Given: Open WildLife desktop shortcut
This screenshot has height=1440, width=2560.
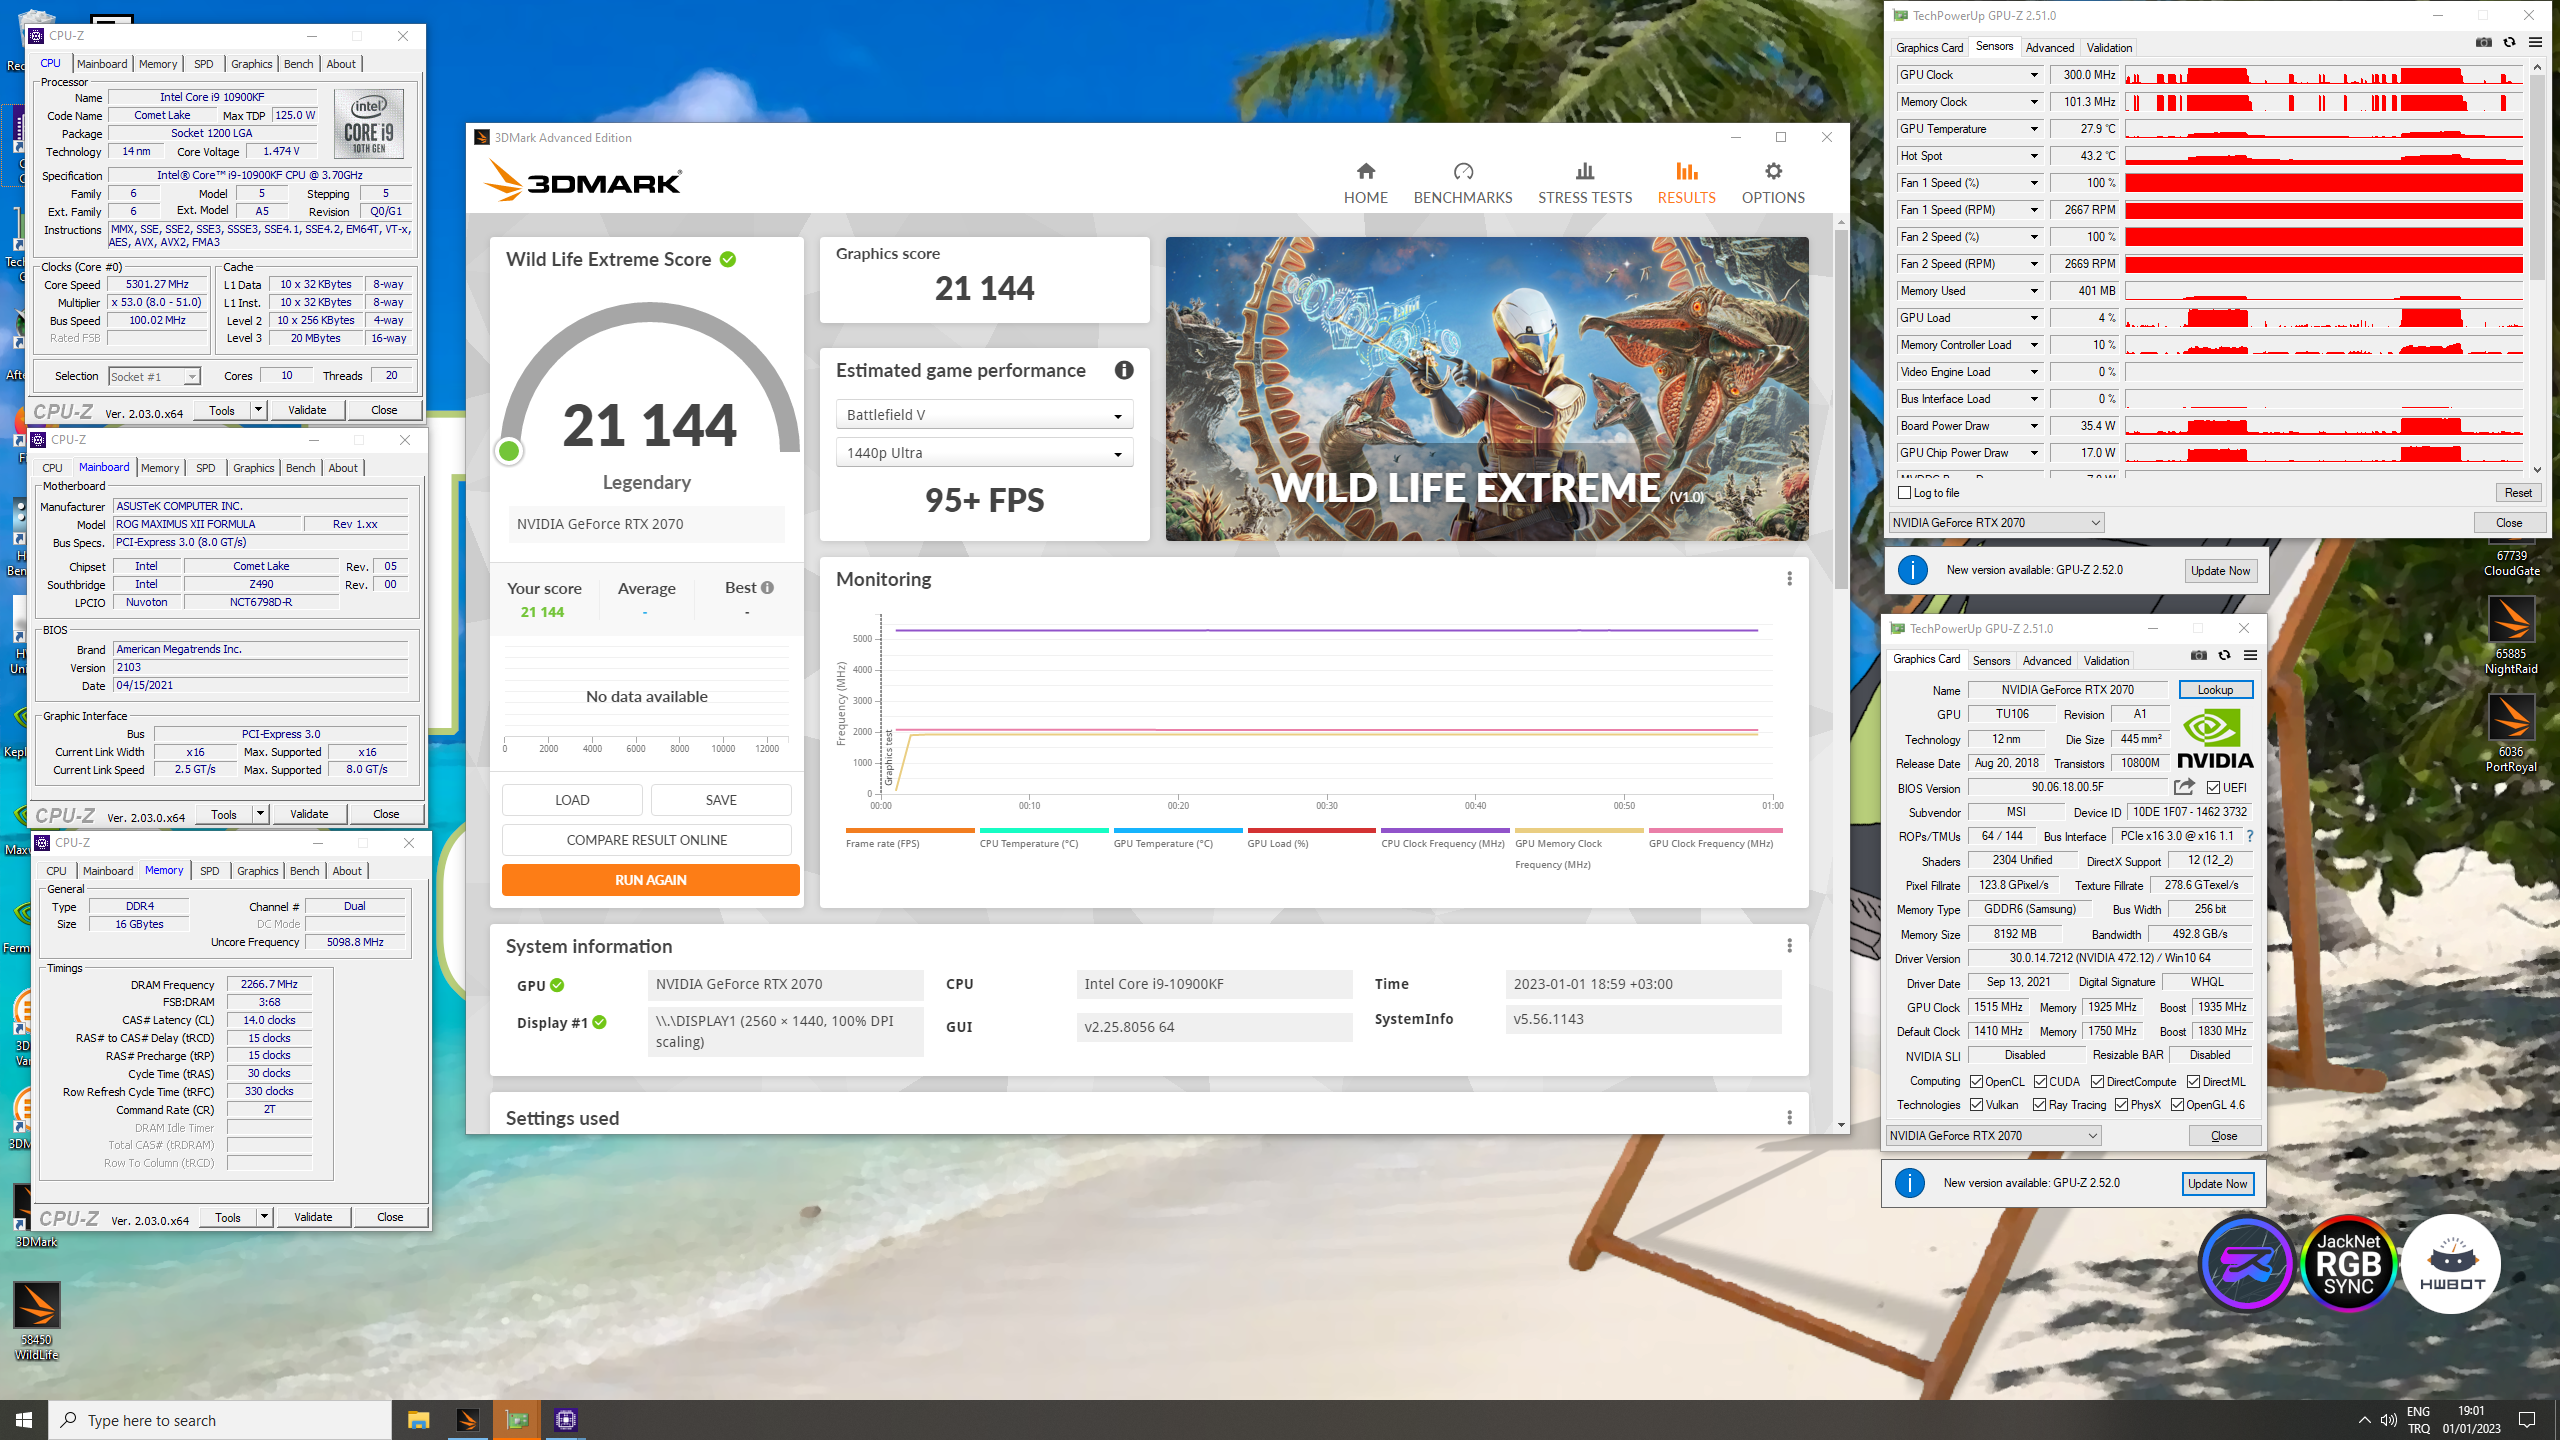Looking at the screenshot, I should [37, 1320].
